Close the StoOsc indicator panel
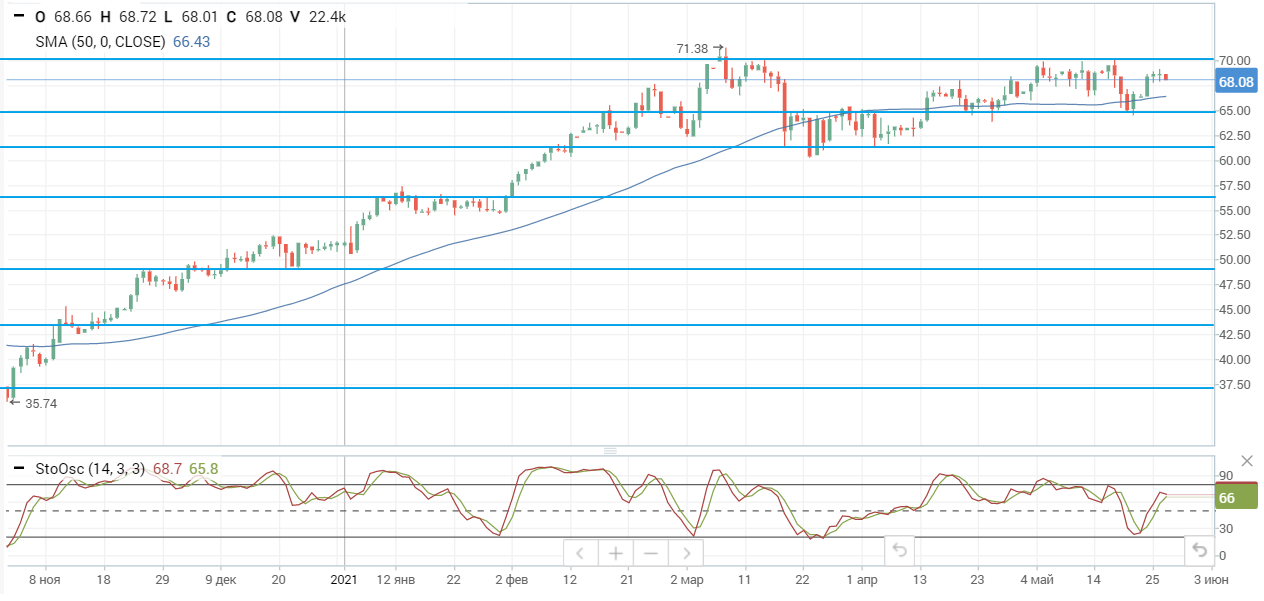The width and height of the screenshot is (1264, 601). (1246, 461)
